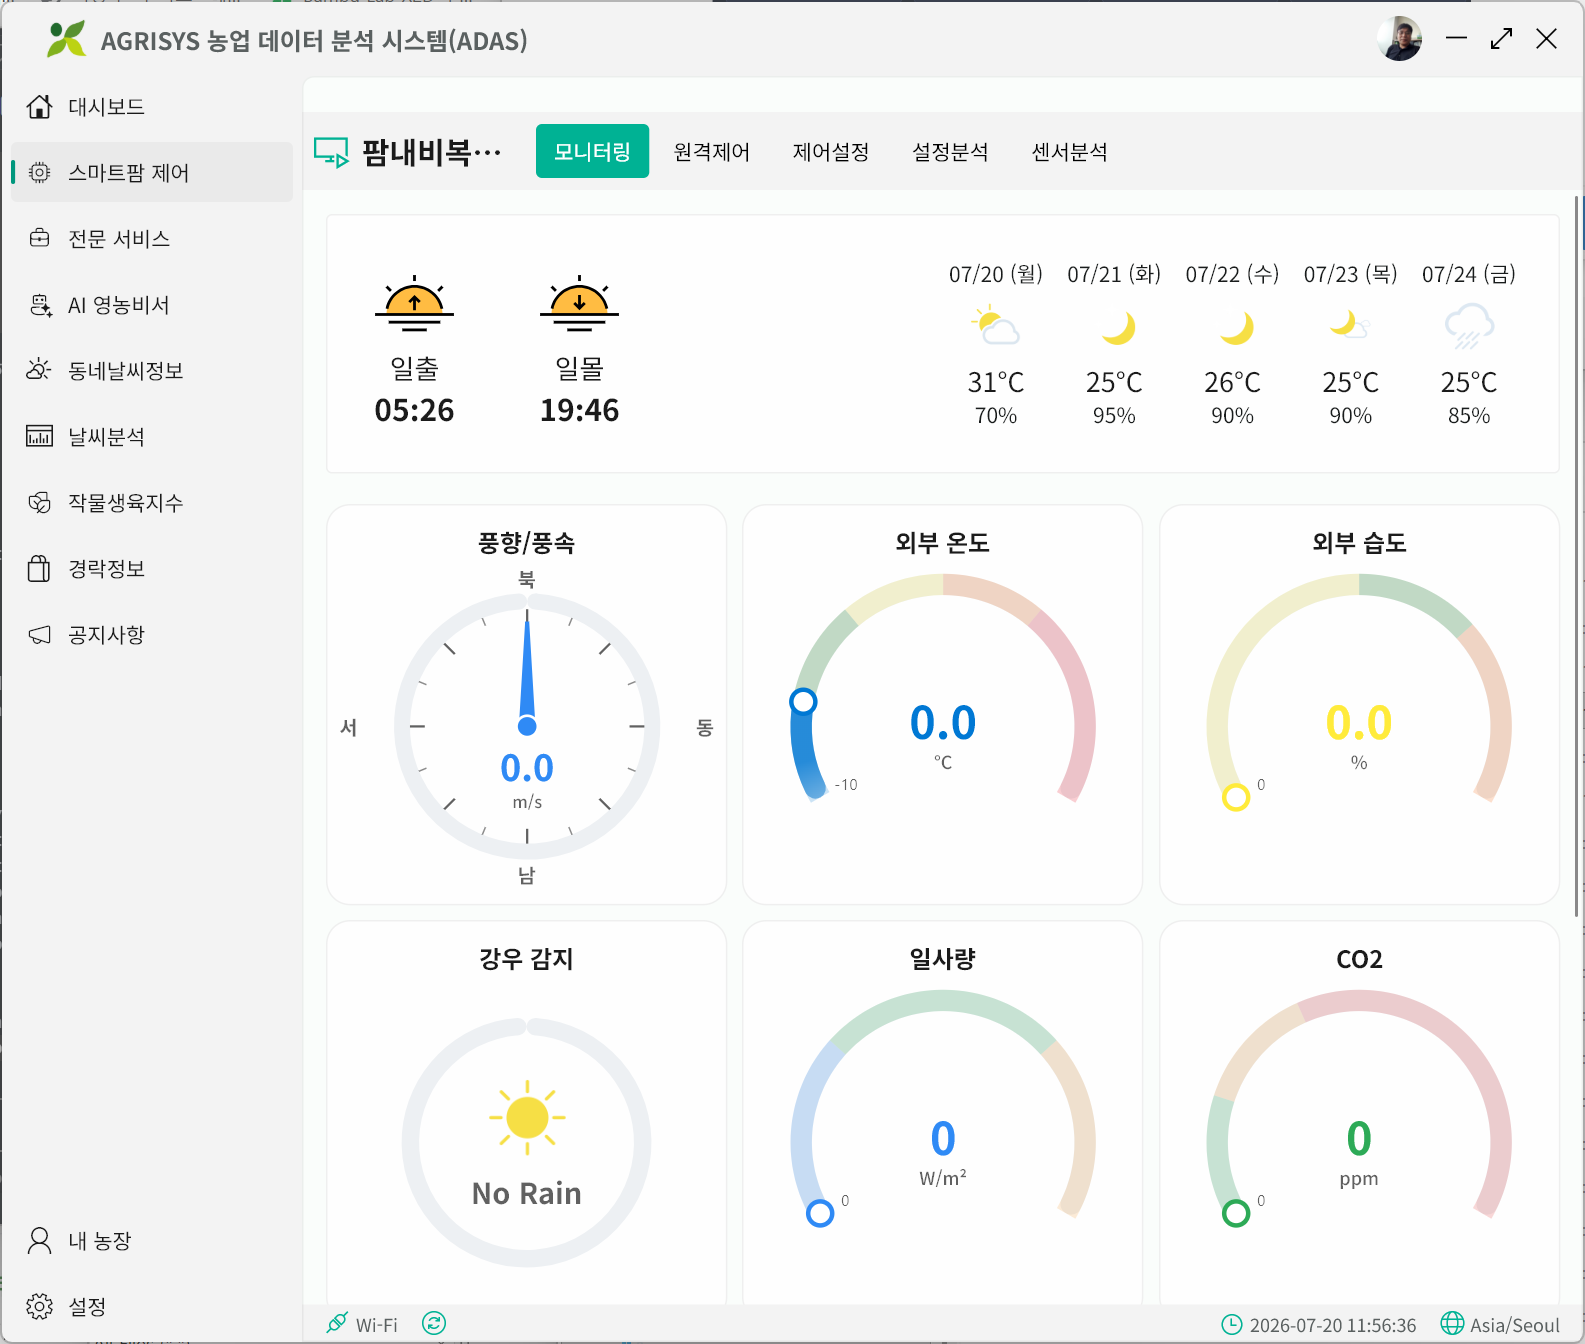
Task: Click the No Rain status text
Action: [526, 1193]
